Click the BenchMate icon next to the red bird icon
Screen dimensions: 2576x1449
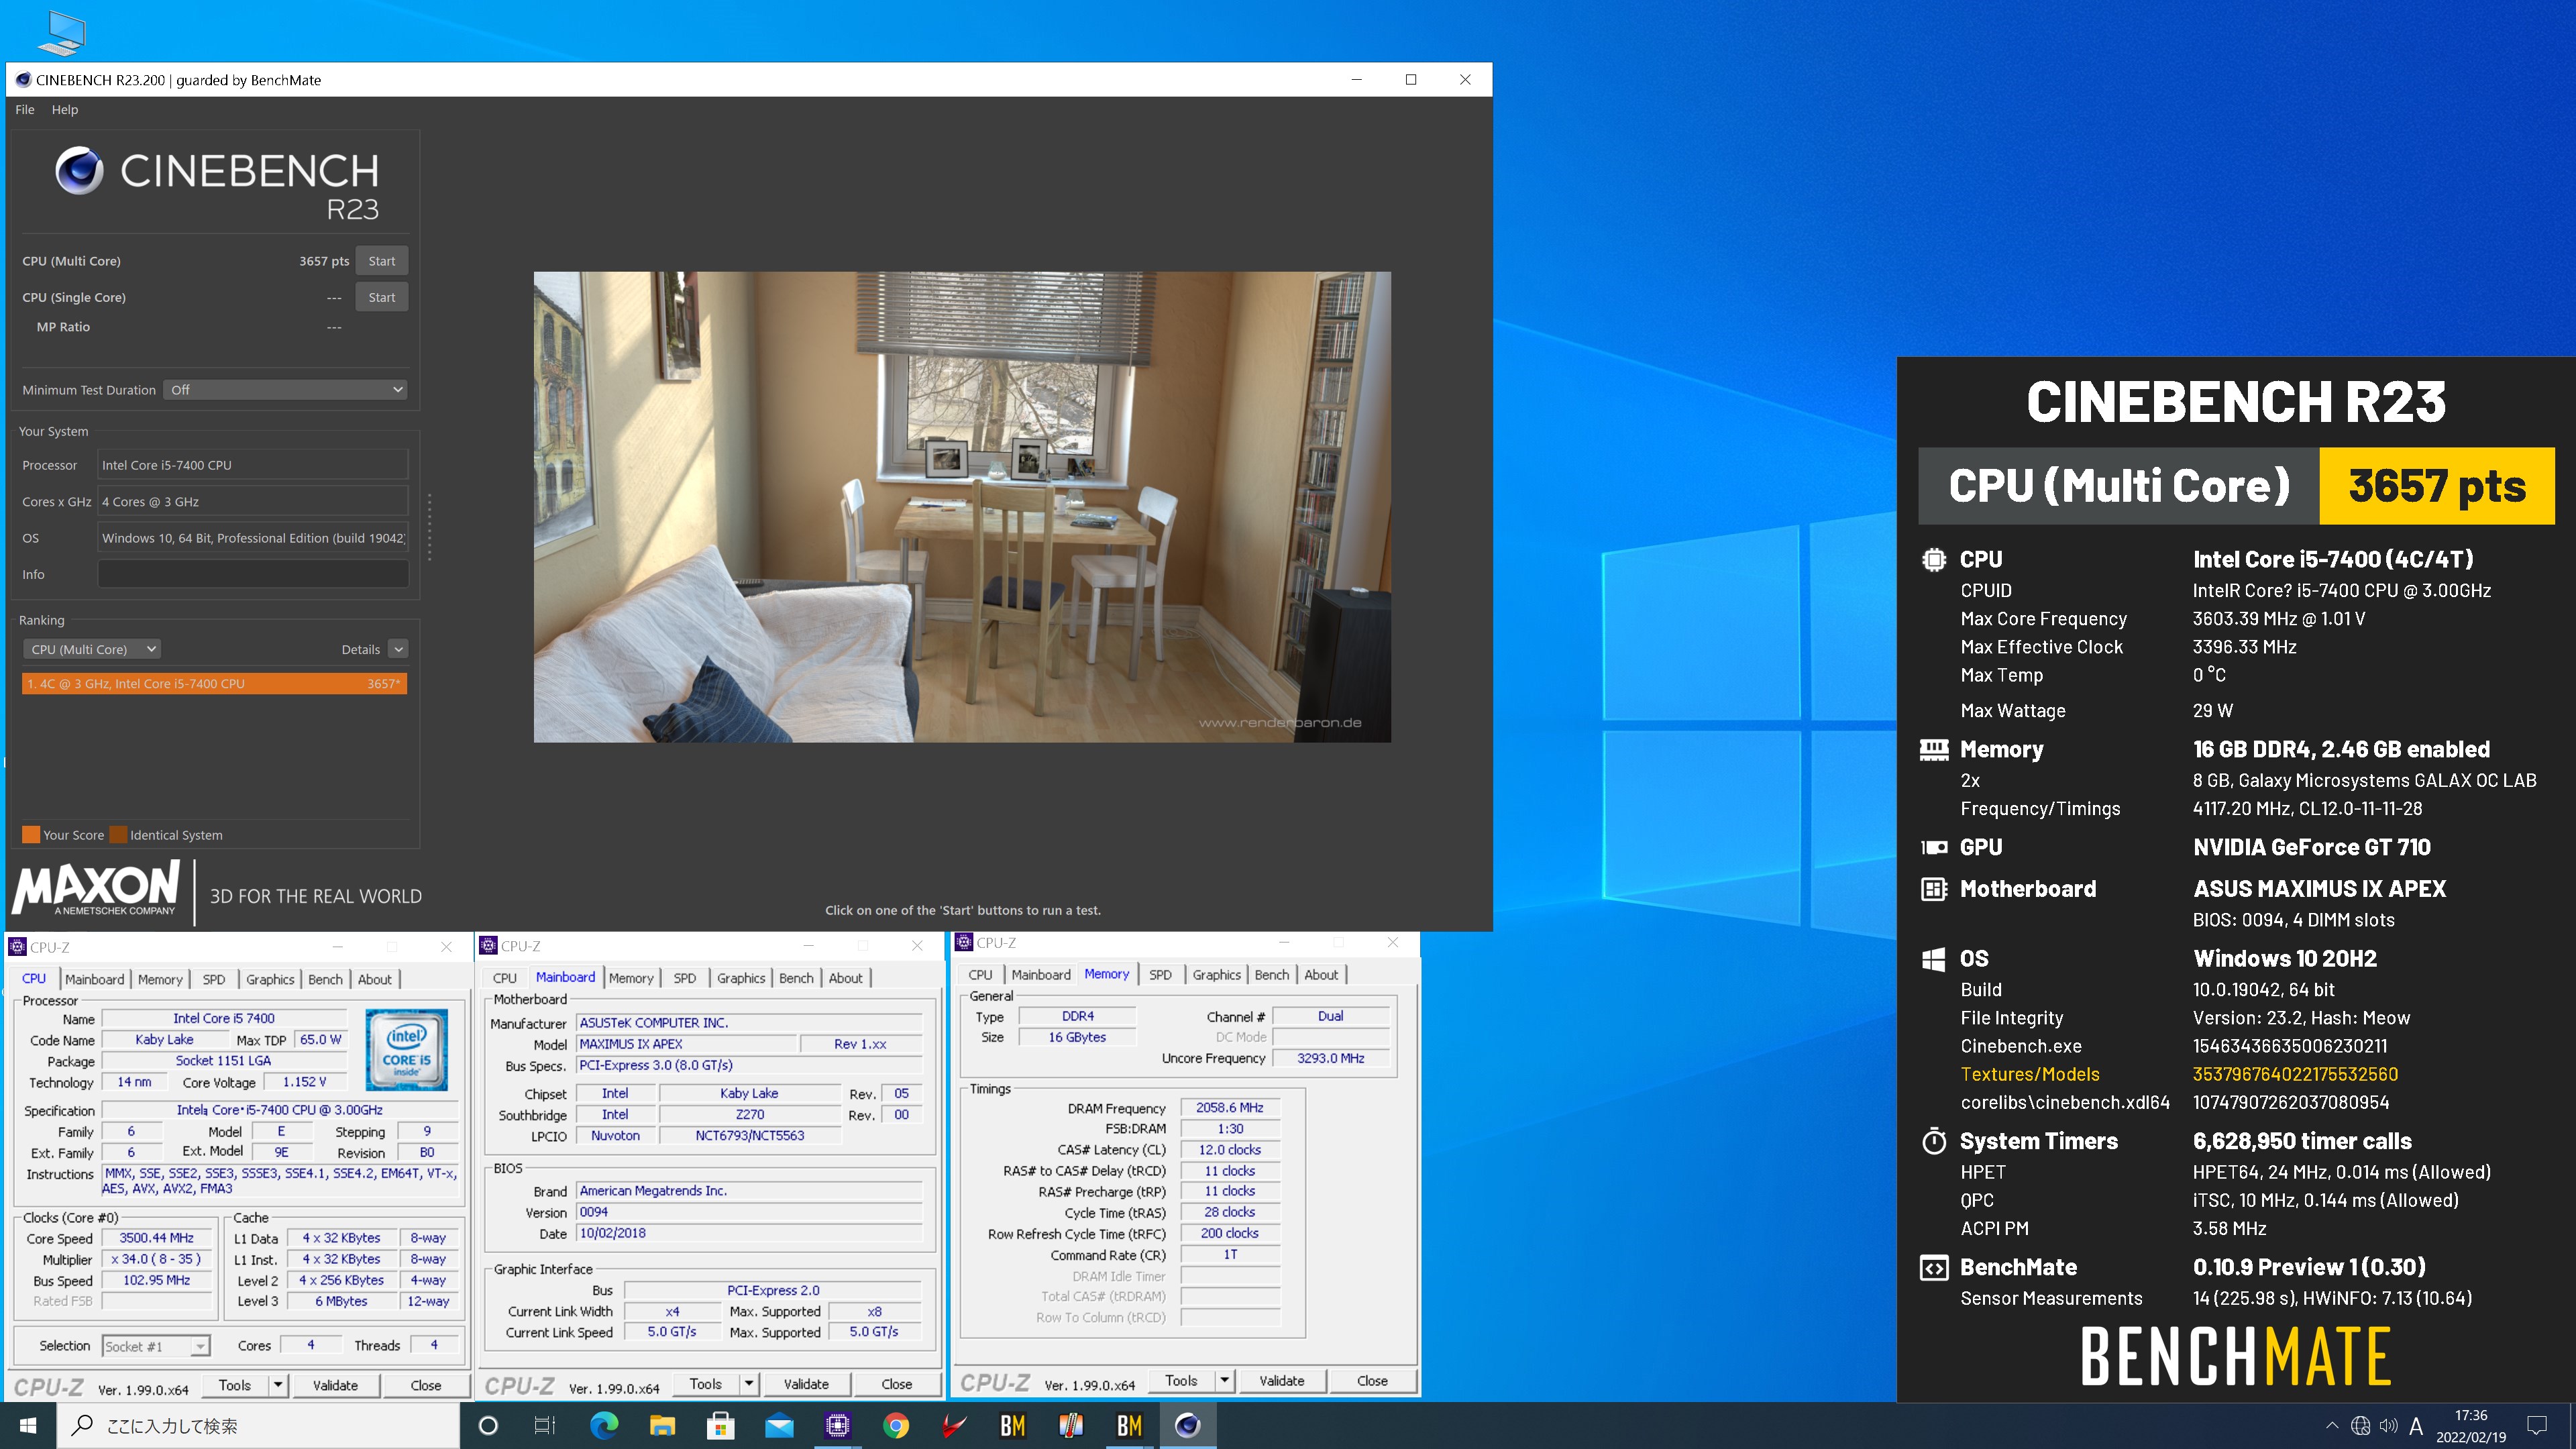[x=1012, y=1425]
